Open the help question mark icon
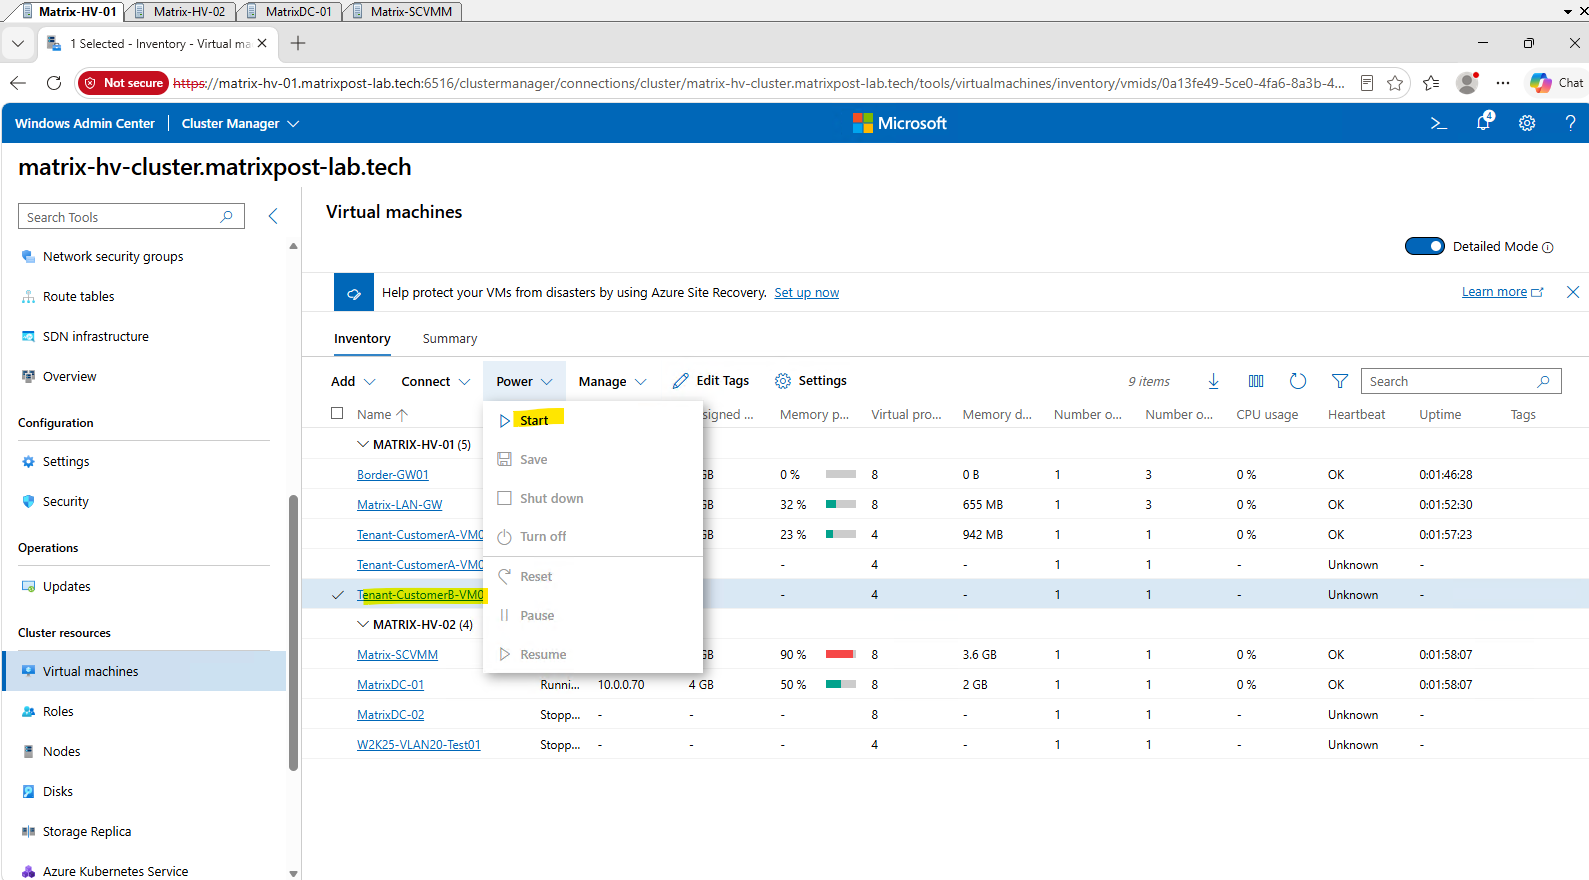Screen dimensions: 1589x880 (1570, 123)
